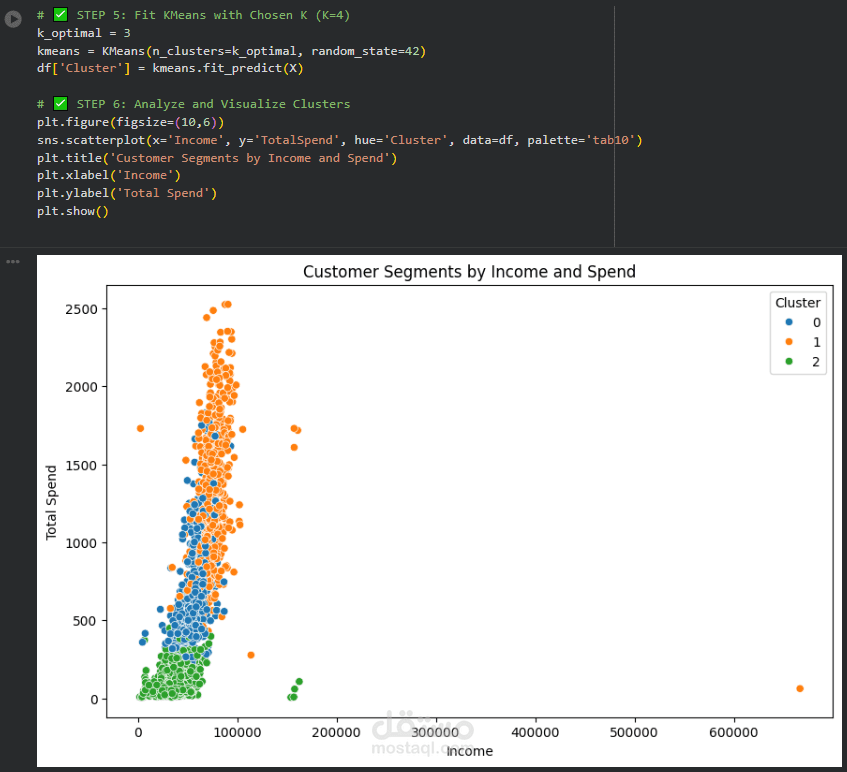Click the 'tab10' palette string in code
Image resolution: width=847 pixels, height=772 pixels.
tap(610, 140)
